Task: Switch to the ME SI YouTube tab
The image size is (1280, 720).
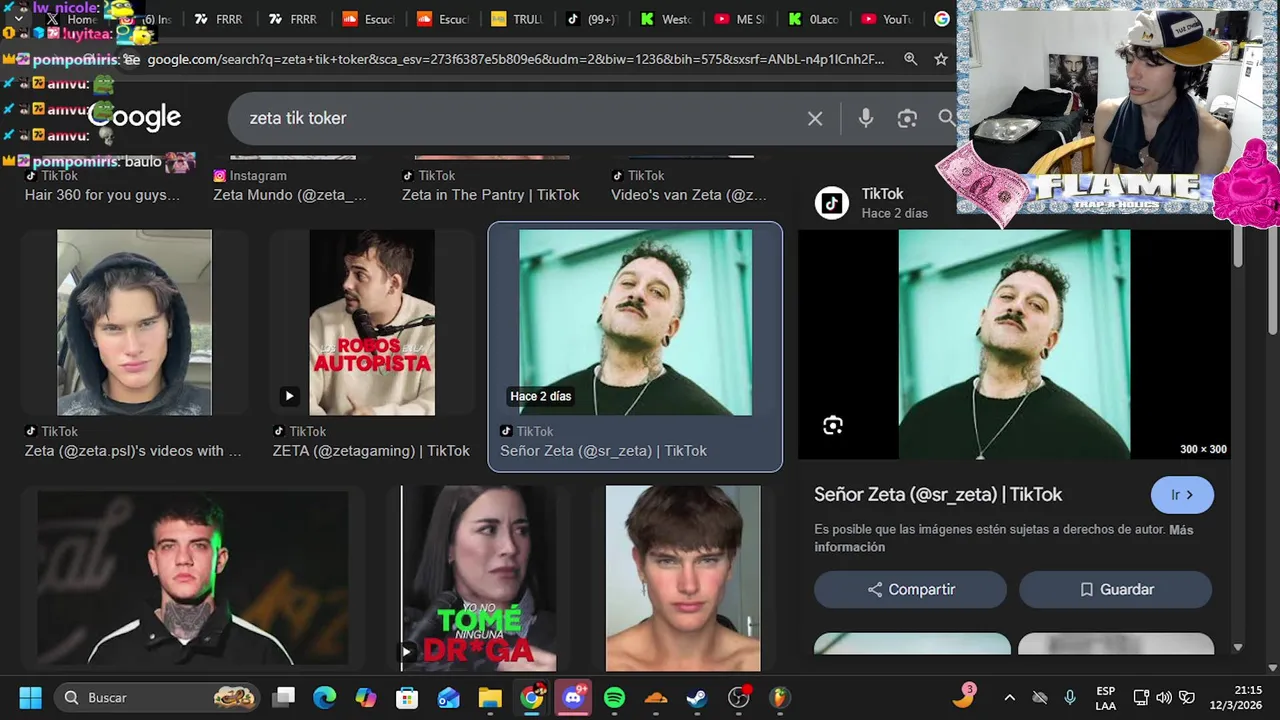Action: [739, 19]
